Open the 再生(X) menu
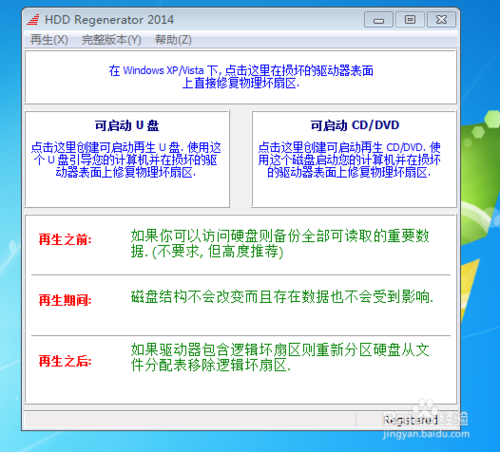Viewport: 500px width, 452px height. pos(49,40)
